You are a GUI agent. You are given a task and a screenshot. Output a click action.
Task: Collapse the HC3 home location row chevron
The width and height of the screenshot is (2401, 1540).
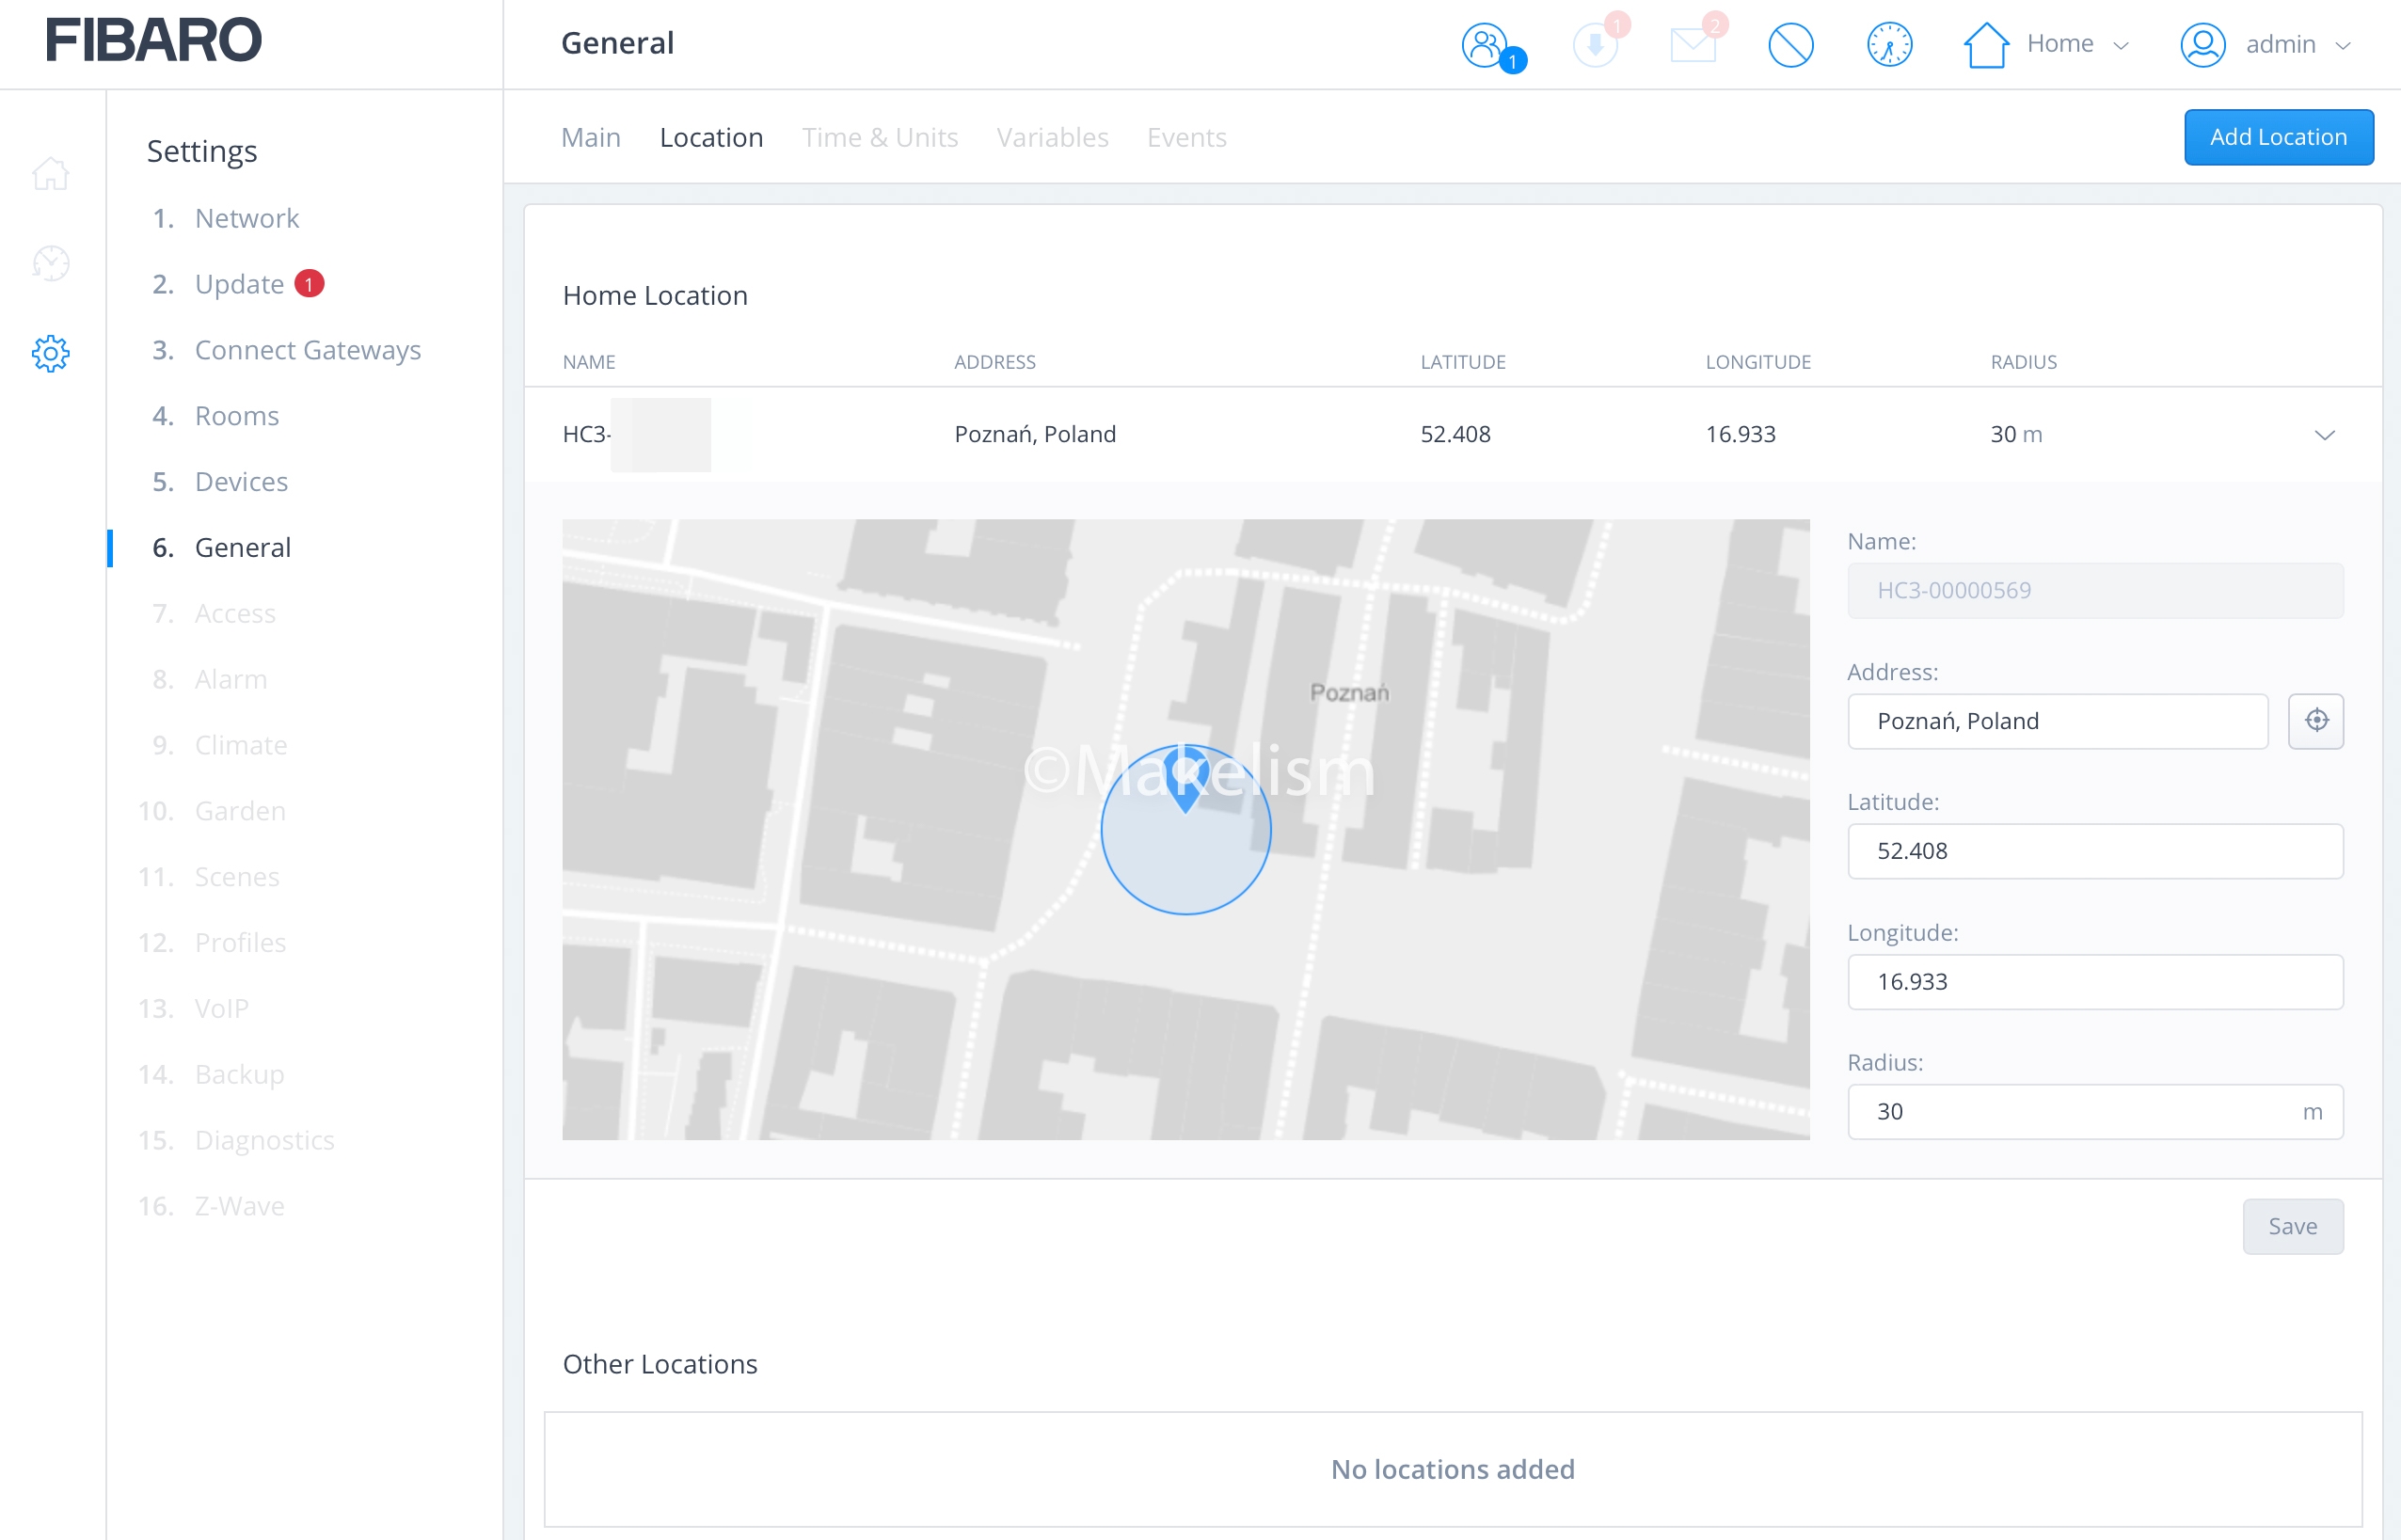pyautogui.click(x=2324, y=435)
